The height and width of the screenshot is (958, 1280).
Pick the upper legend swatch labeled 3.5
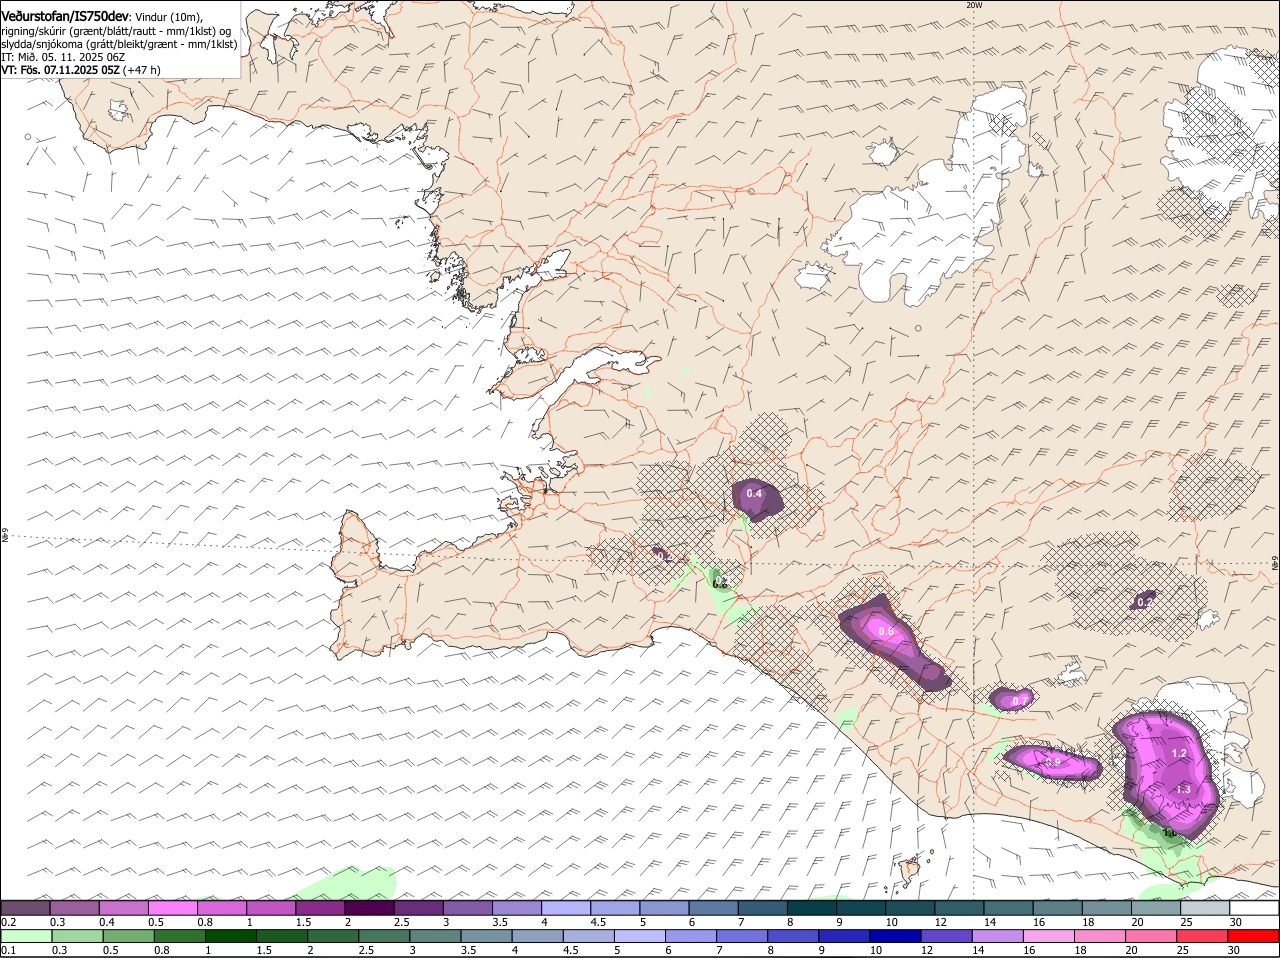tap(517, 908)
